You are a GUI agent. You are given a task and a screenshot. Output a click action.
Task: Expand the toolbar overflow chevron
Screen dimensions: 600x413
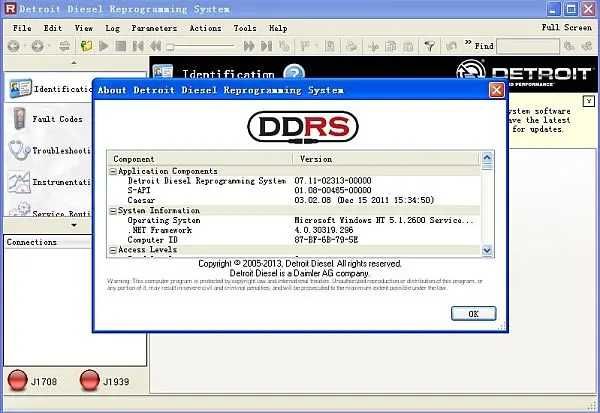pyautogui.click(x=468, y=42)
